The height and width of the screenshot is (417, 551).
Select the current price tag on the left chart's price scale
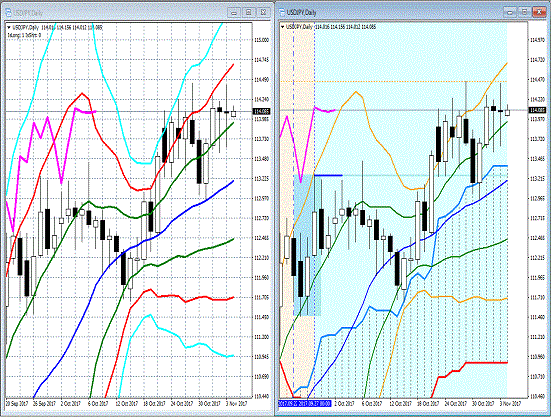coord(262,111)
